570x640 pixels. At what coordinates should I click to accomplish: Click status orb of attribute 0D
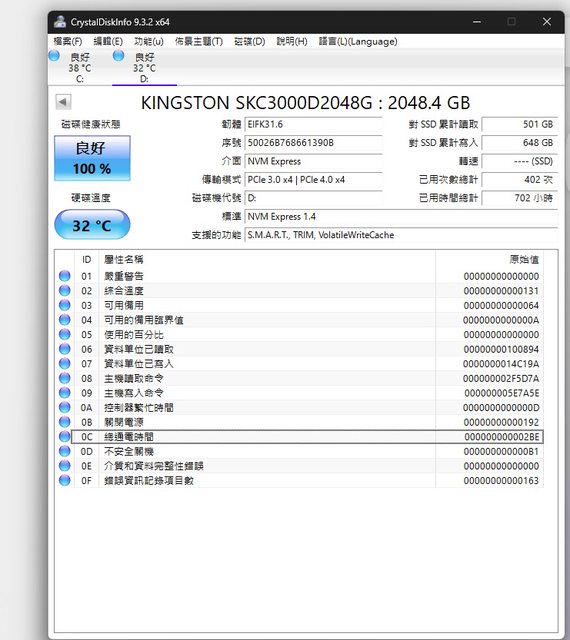pyautogui.click(x=65, y=451)
